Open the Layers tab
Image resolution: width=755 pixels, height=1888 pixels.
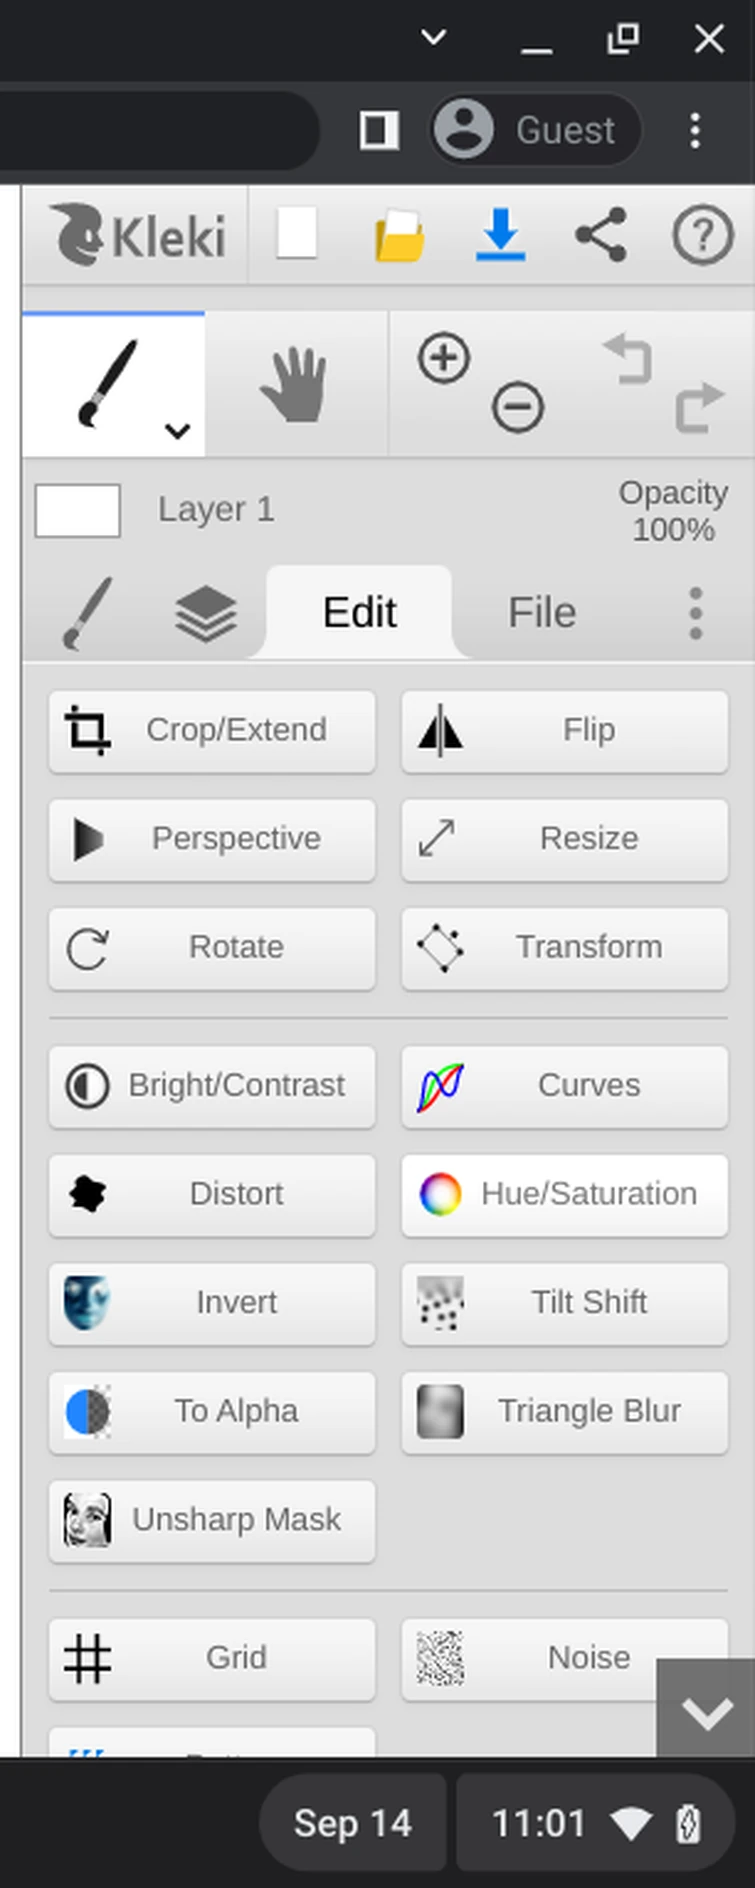(x=205, y=613)
